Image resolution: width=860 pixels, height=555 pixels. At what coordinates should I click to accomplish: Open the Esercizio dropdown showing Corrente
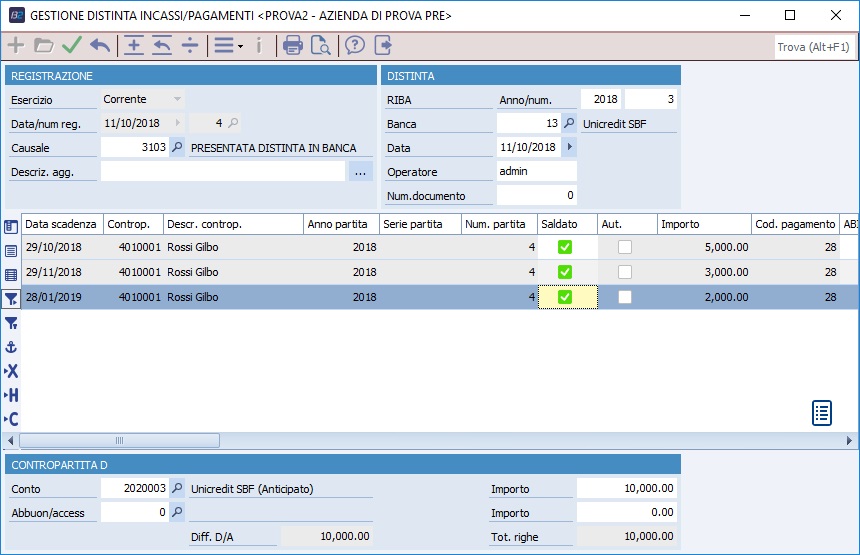pyautogui.click(x=177, y=100)
